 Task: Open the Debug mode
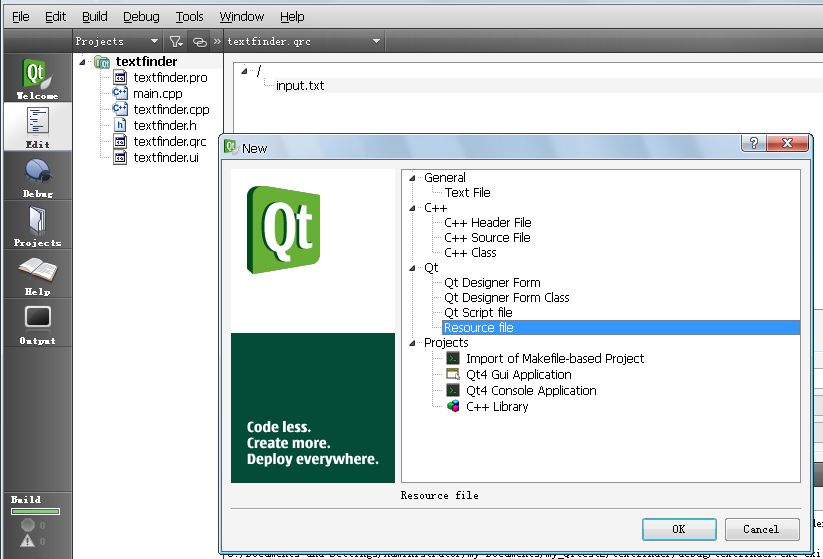click(x=37, y=176)
